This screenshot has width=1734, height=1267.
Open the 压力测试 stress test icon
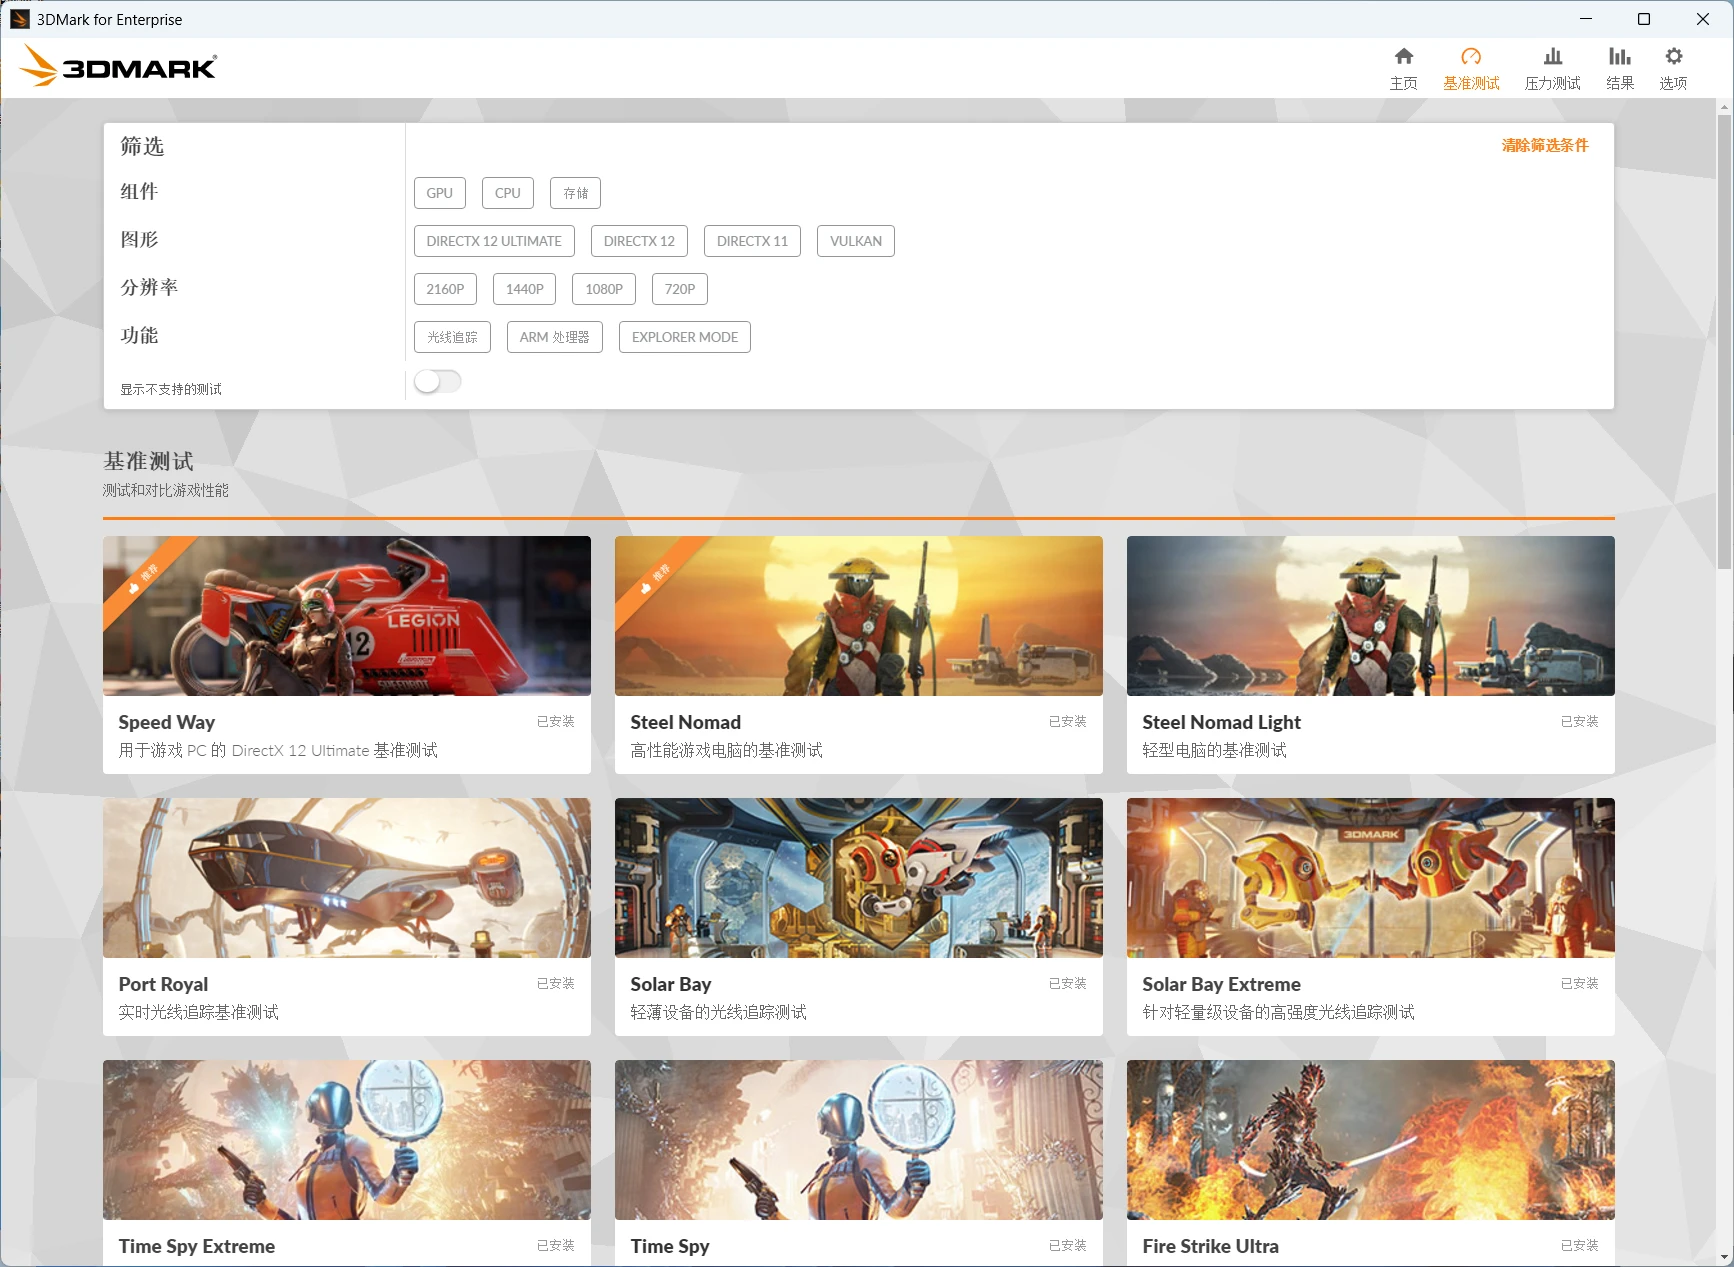pyautogui.click(x=1552, y=57)
